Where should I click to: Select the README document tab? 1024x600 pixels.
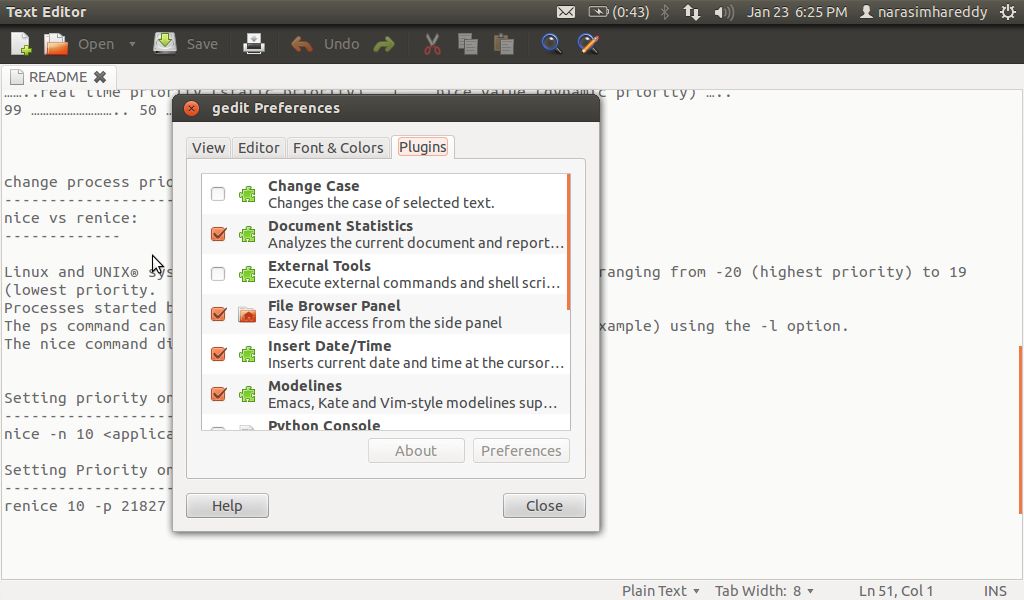[58, 77]
